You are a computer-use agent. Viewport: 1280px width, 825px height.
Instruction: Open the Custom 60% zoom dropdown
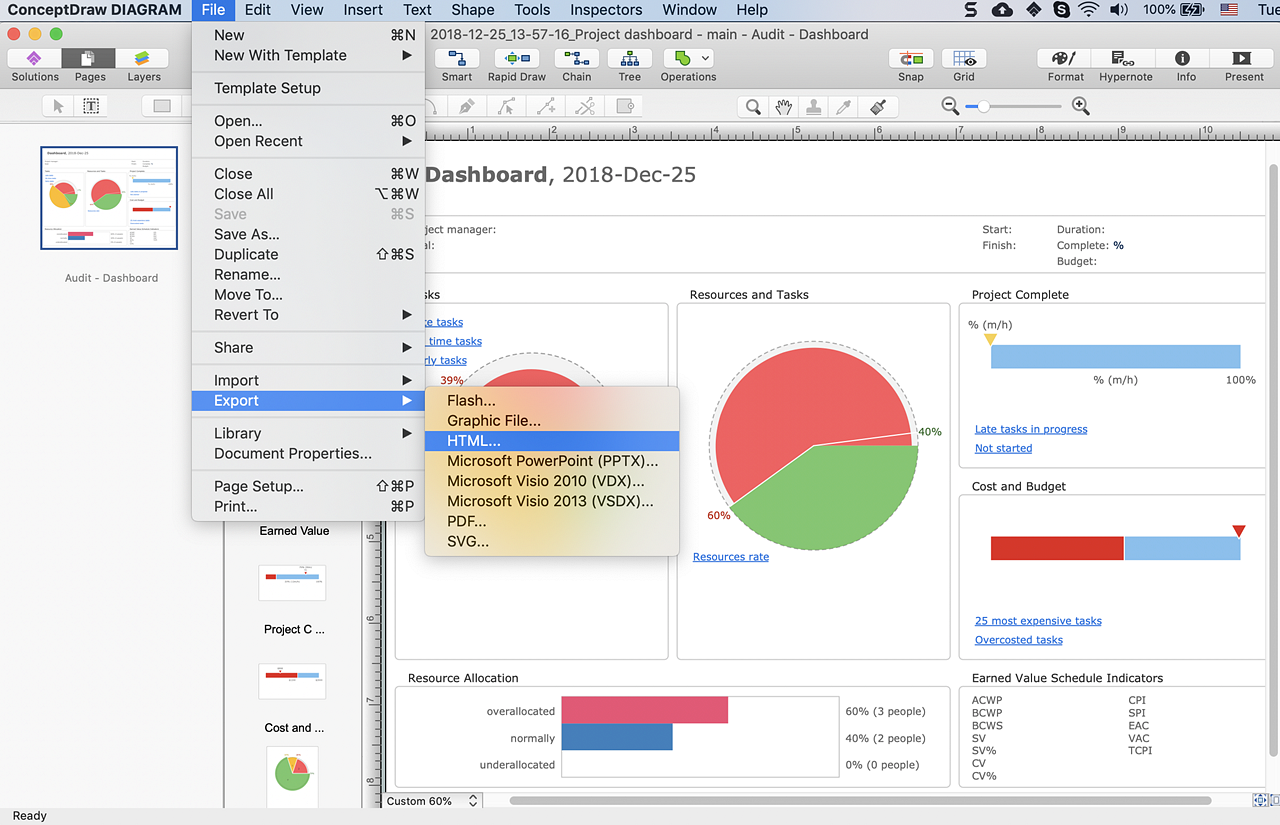474,801
